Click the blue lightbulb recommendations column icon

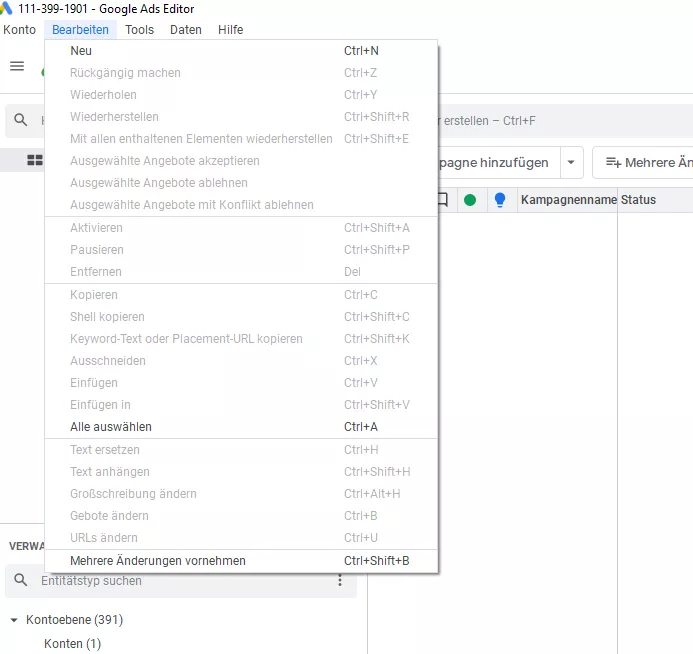[x=500, y=200]
